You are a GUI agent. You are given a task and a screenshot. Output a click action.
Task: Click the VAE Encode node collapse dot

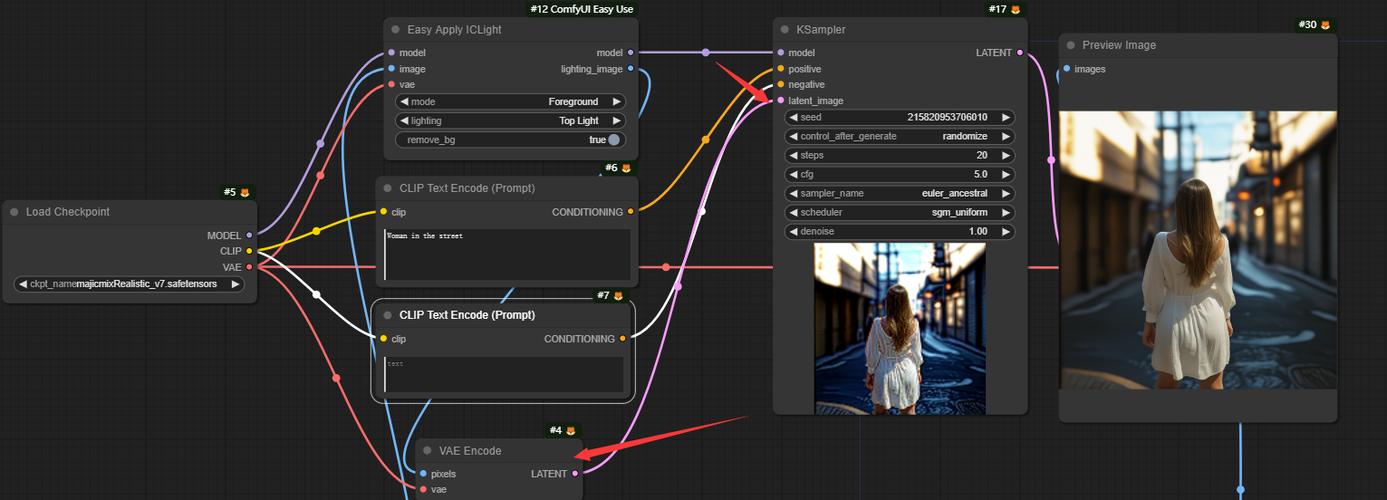427,451
